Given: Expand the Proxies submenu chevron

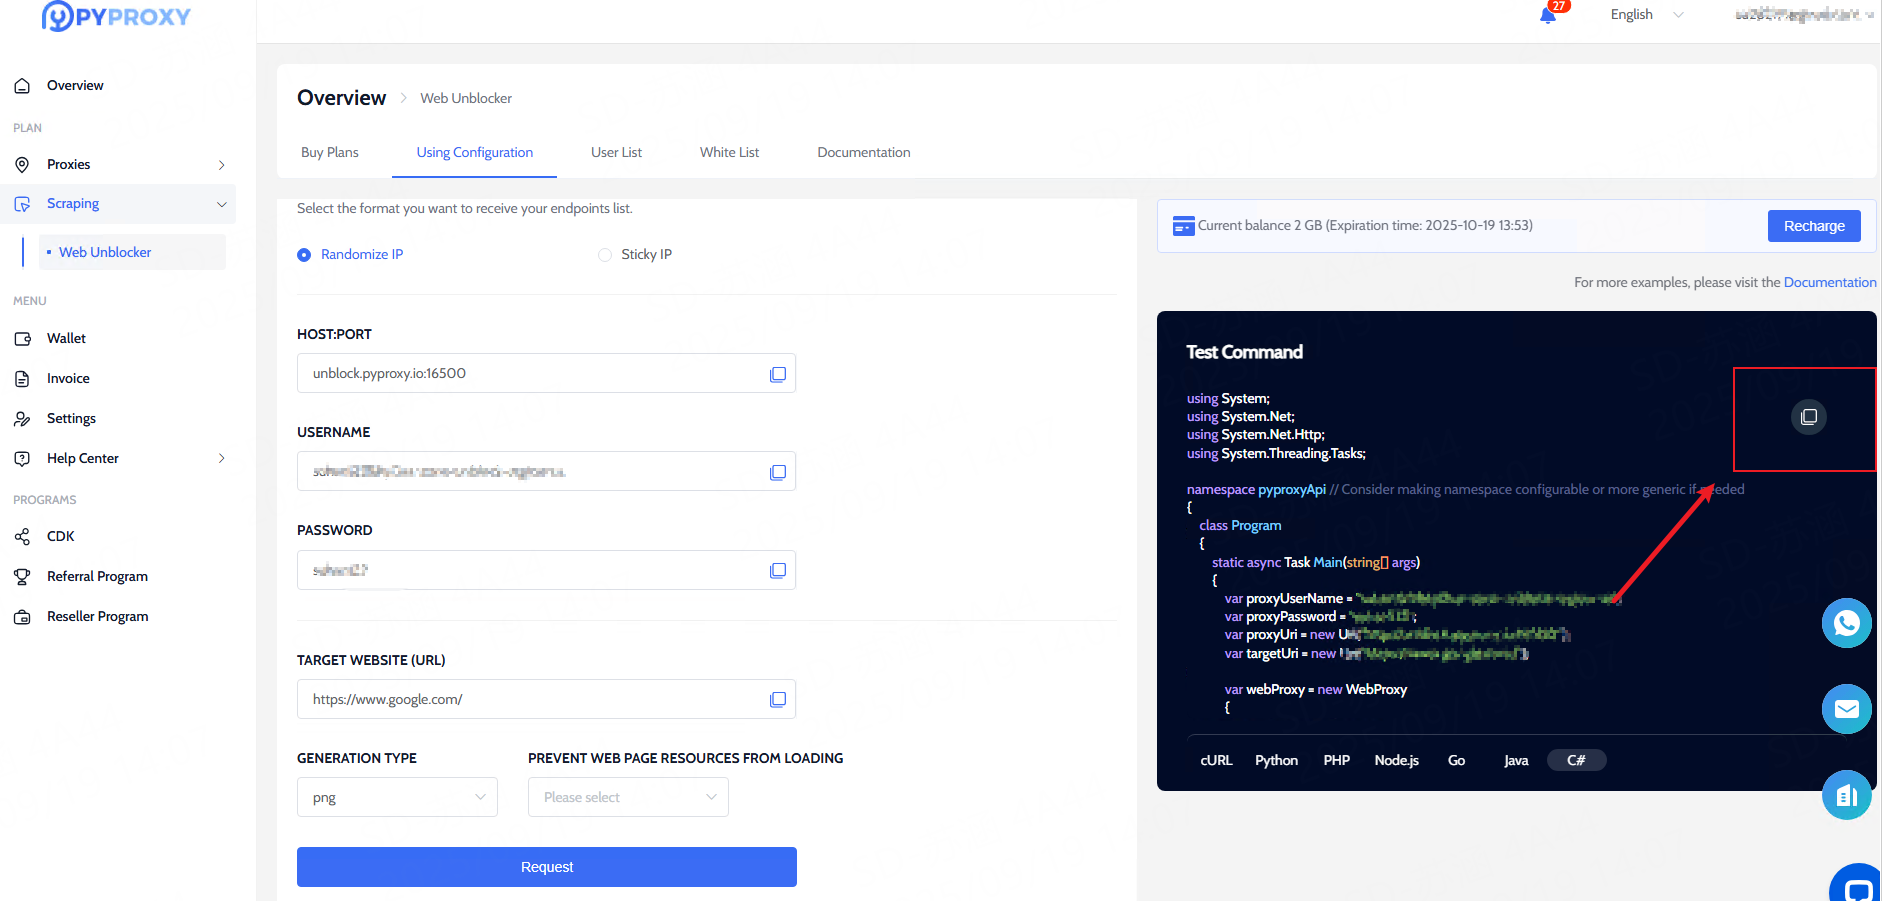Looking at the screenshot, I should click(222, 165).
